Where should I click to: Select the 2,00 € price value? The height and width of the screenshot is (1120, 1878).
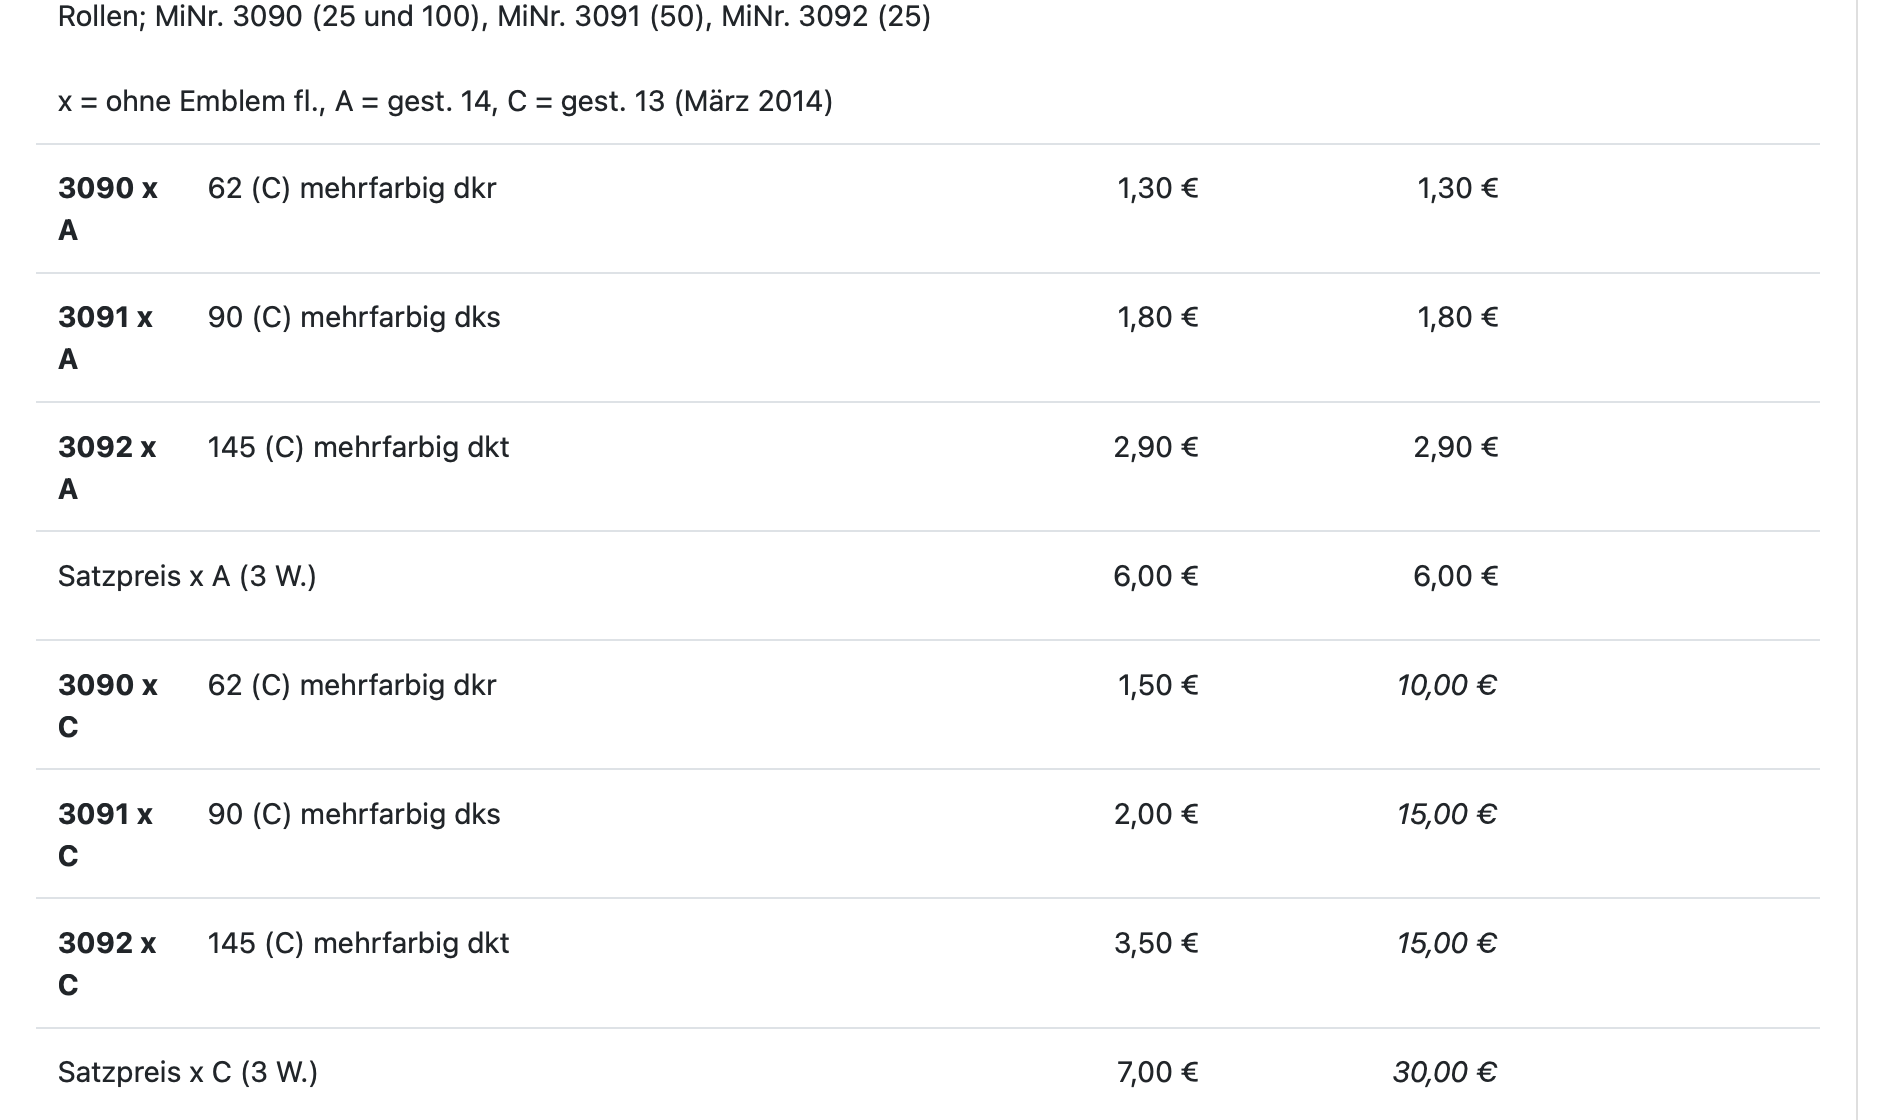[x=1156, y=814]
